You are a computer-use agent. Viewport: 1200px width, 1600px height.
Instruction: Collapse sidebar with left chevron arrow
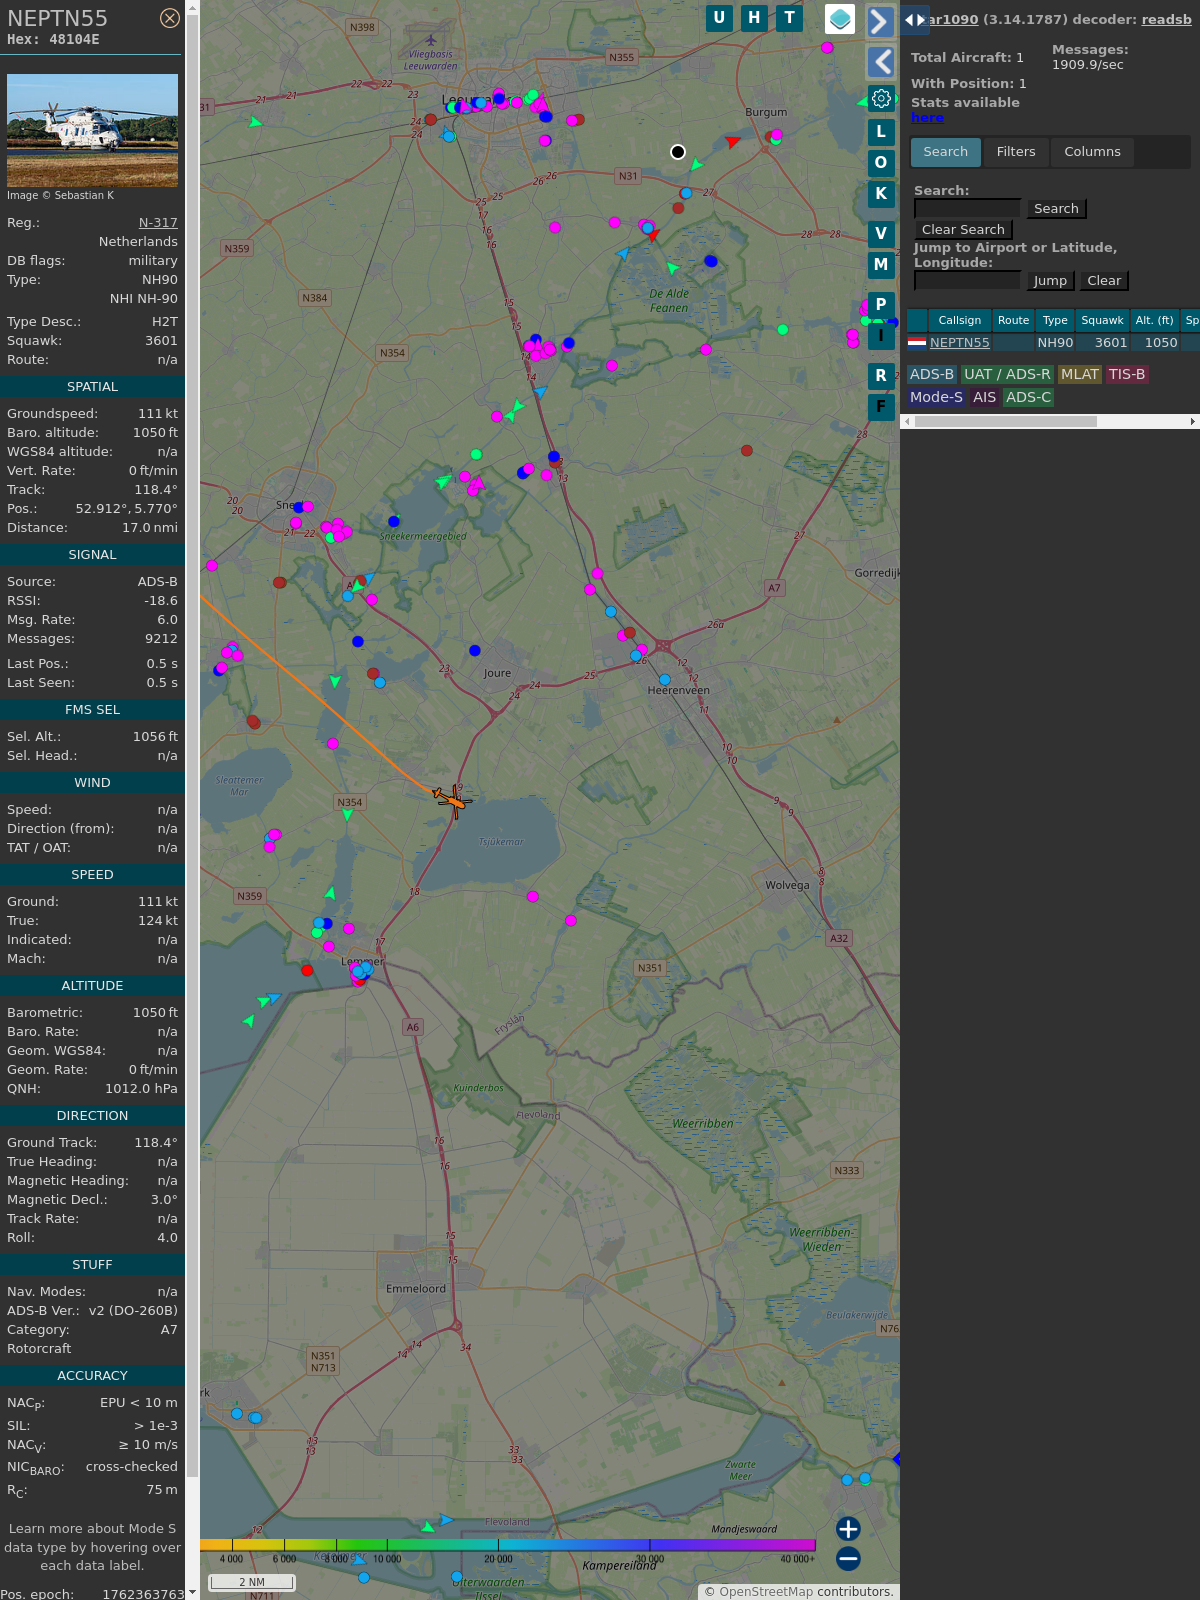pos(880,62)
